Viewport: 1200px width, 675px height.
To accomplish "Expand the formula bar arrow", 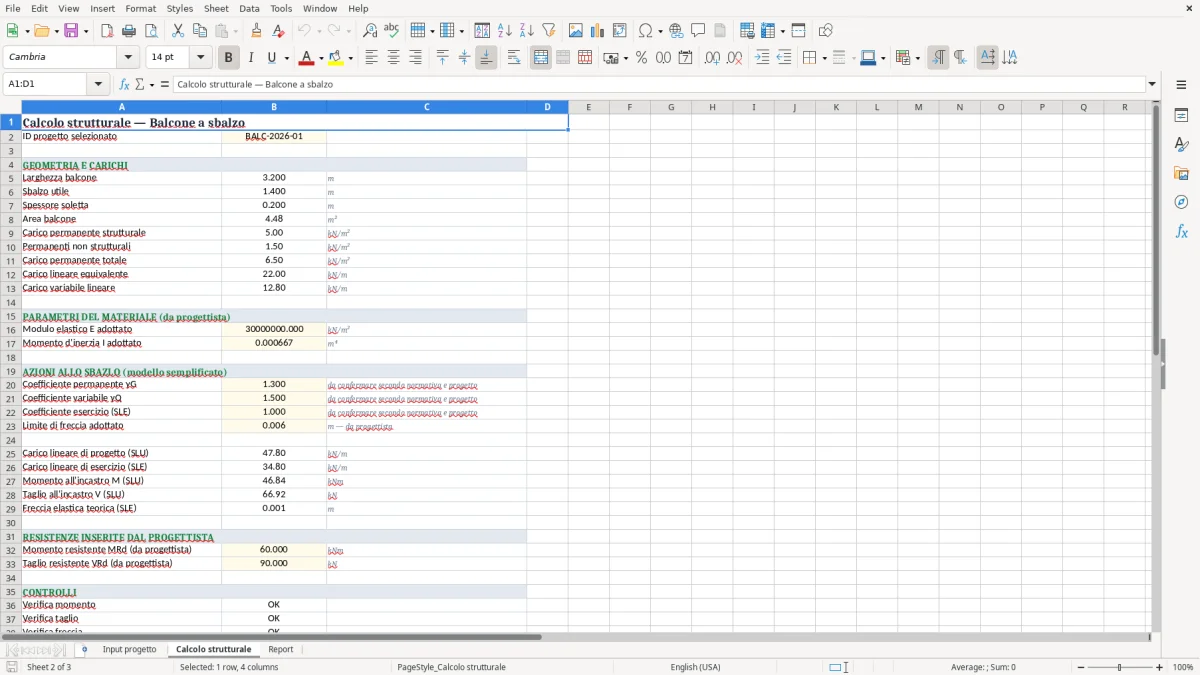I will 1152,85.
